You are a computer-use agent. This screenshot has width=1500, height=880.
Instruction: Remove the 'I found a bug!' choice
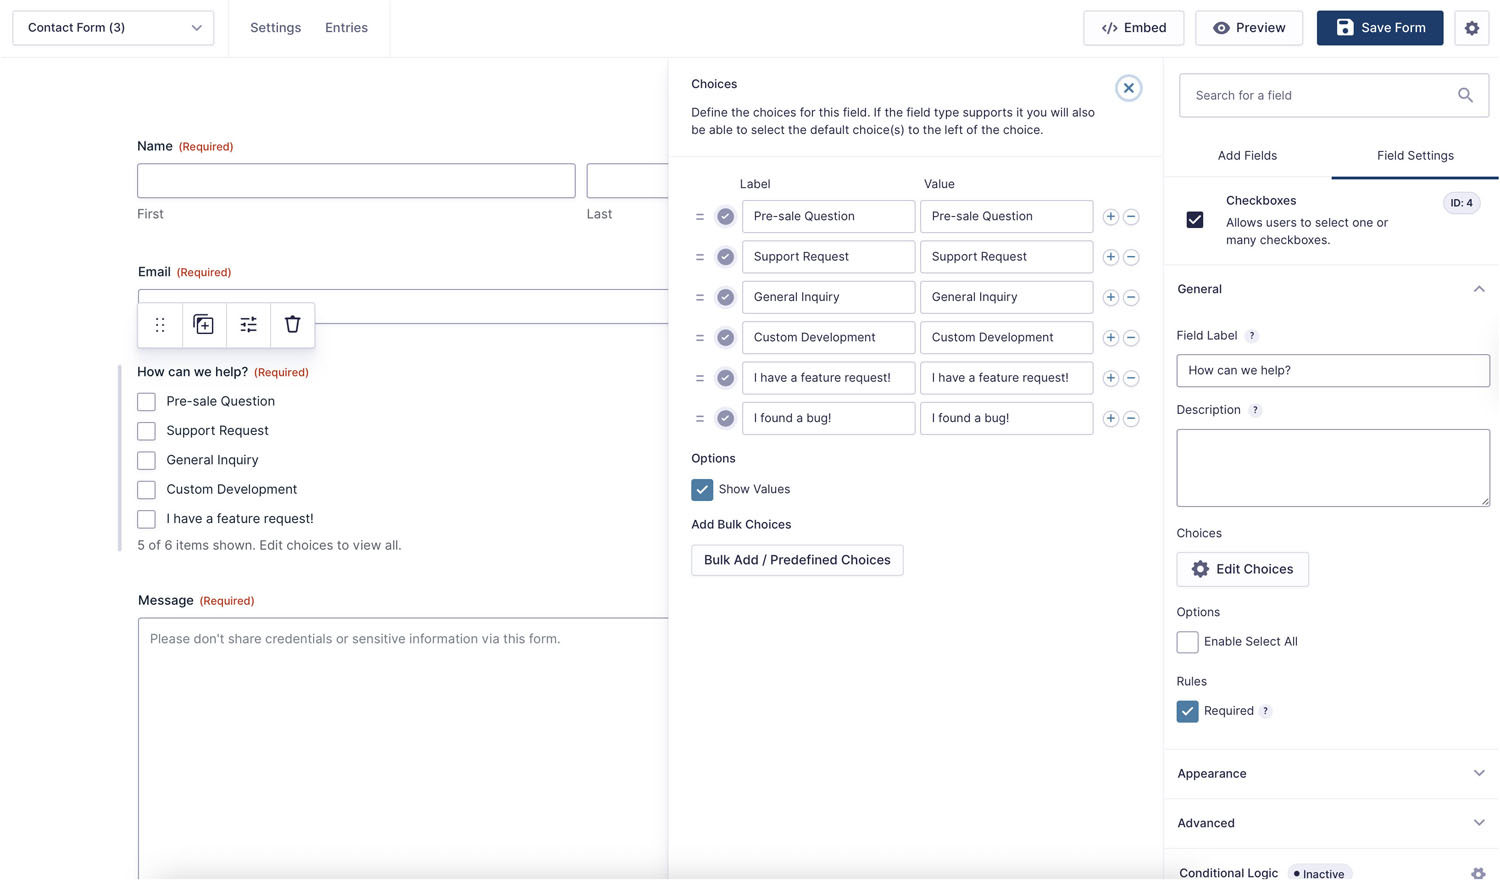click(x=1131, y=419)
